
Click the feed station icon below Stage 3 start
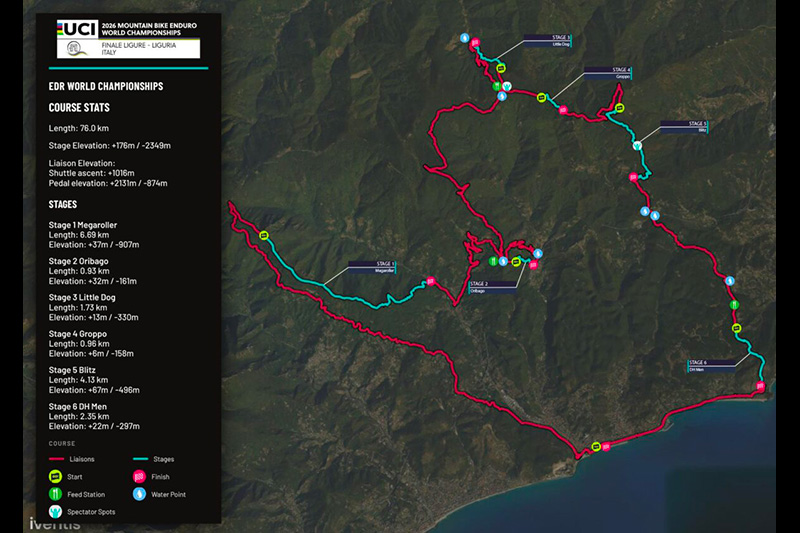[497, 86]
